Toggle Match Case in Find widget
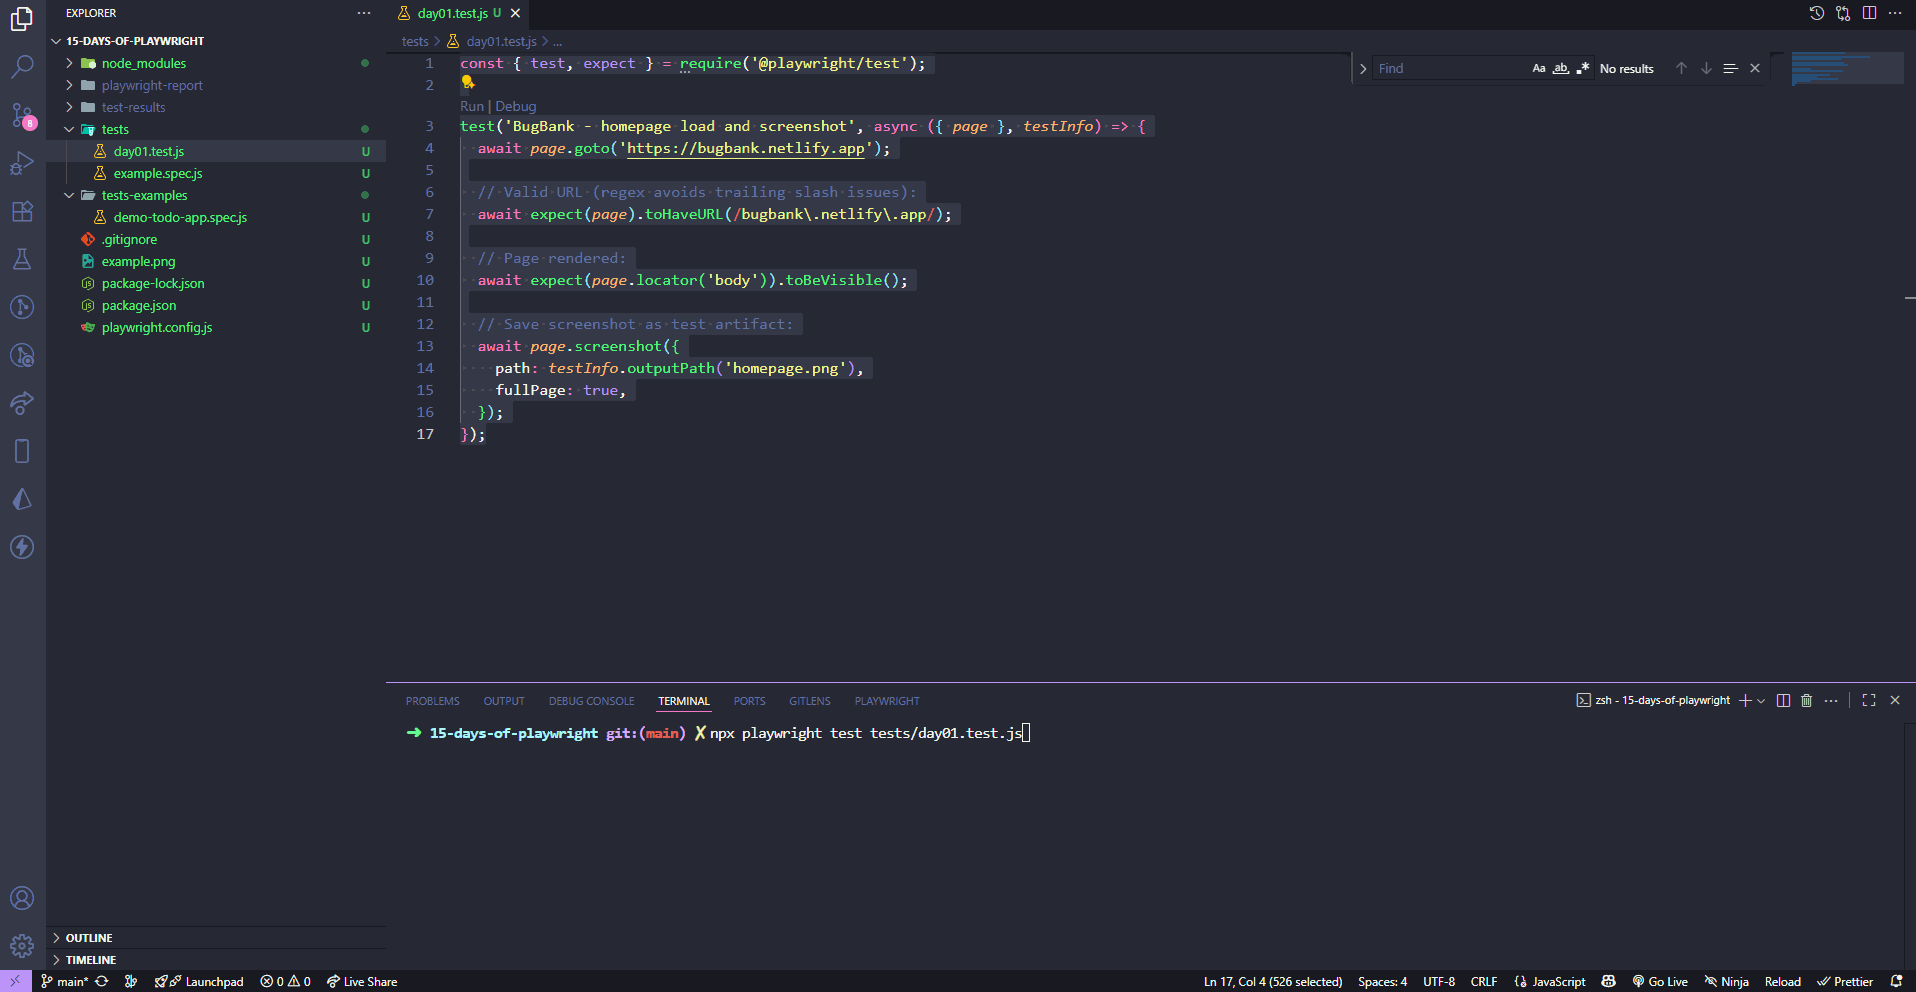The width and height of the screenshot is (1916, 992). coord(1539,68)
